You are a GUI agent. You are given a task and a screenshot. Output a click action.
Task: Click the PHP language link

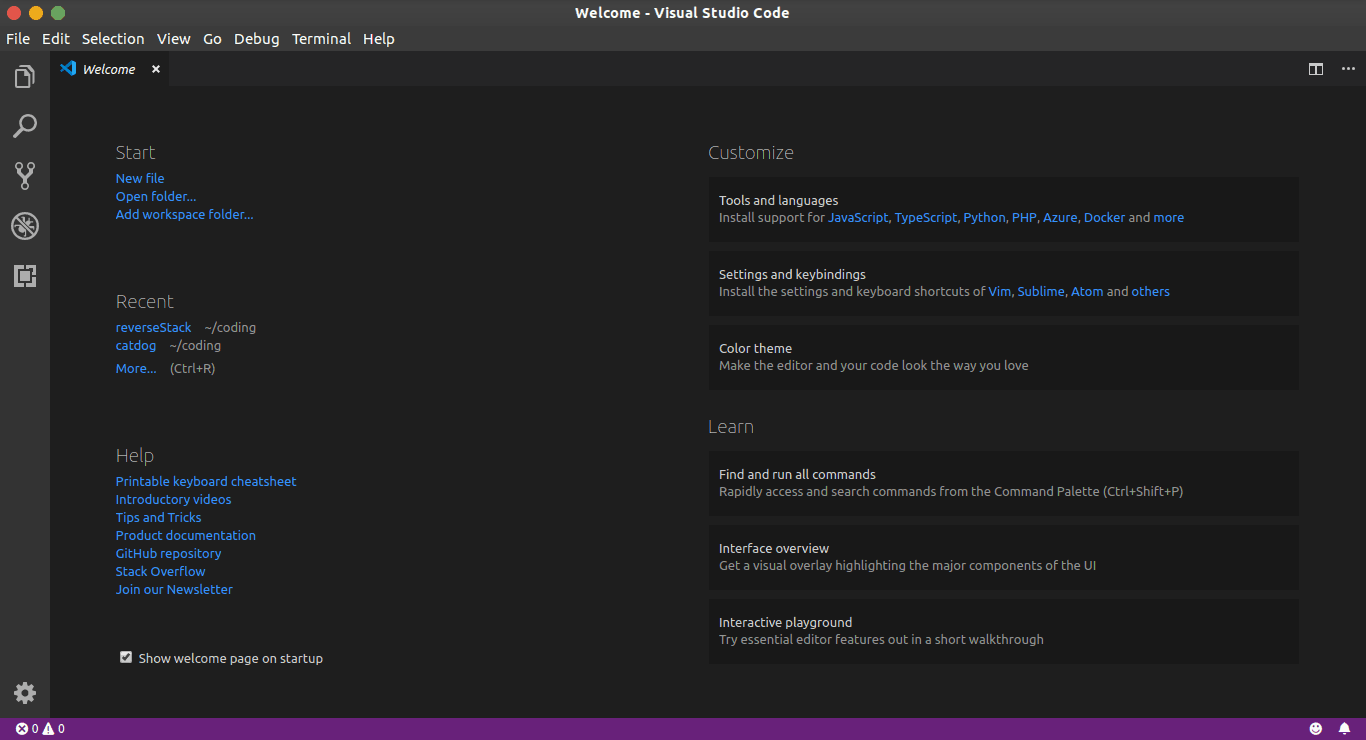pyautogui.click(x=1024, y=217)
